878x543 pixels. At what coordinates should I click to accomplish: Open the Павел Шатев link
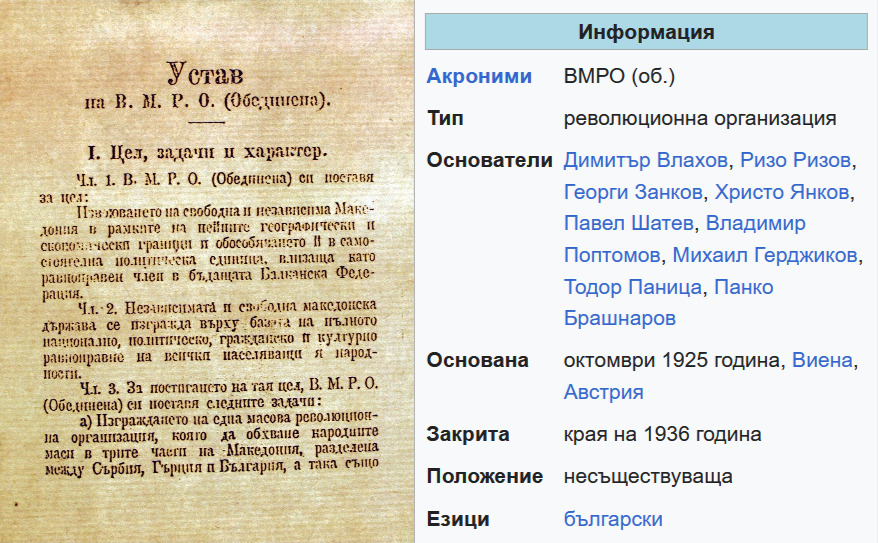pyautogui.click(x=629, y=223)
